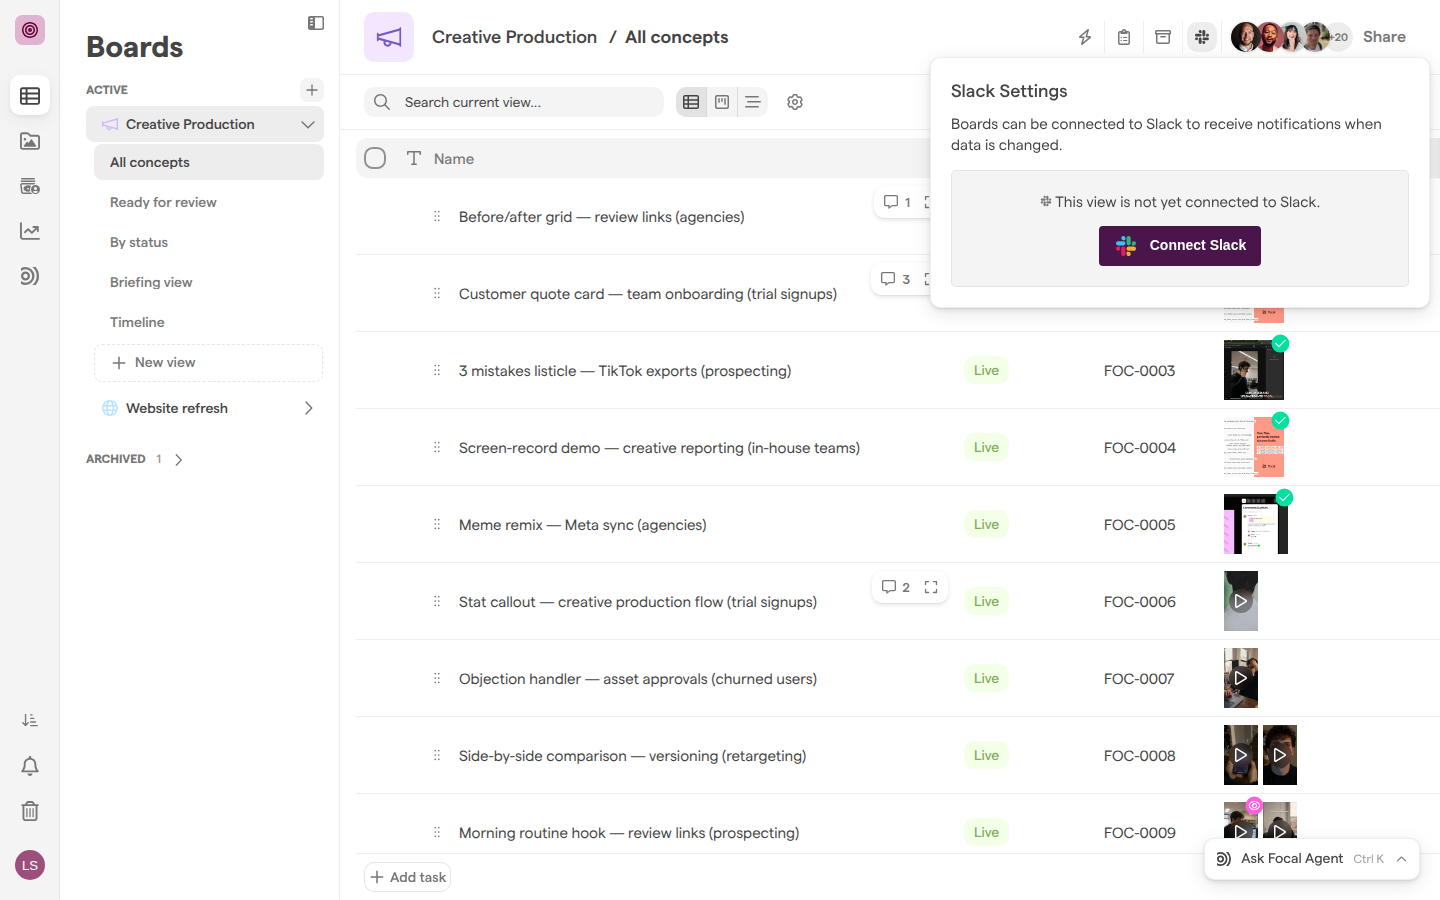Open the trash icon in left rail
This screenshot has width=1440, height=900.
point(30,811)
